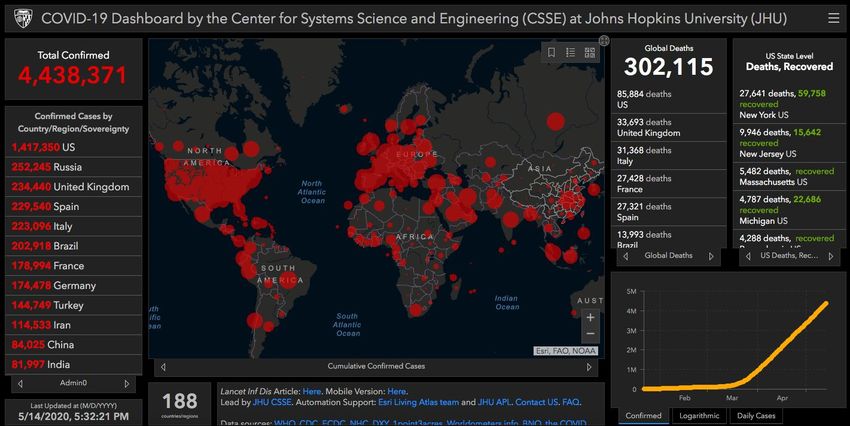Open the hamburger menu in the header

tap(834, 18)
